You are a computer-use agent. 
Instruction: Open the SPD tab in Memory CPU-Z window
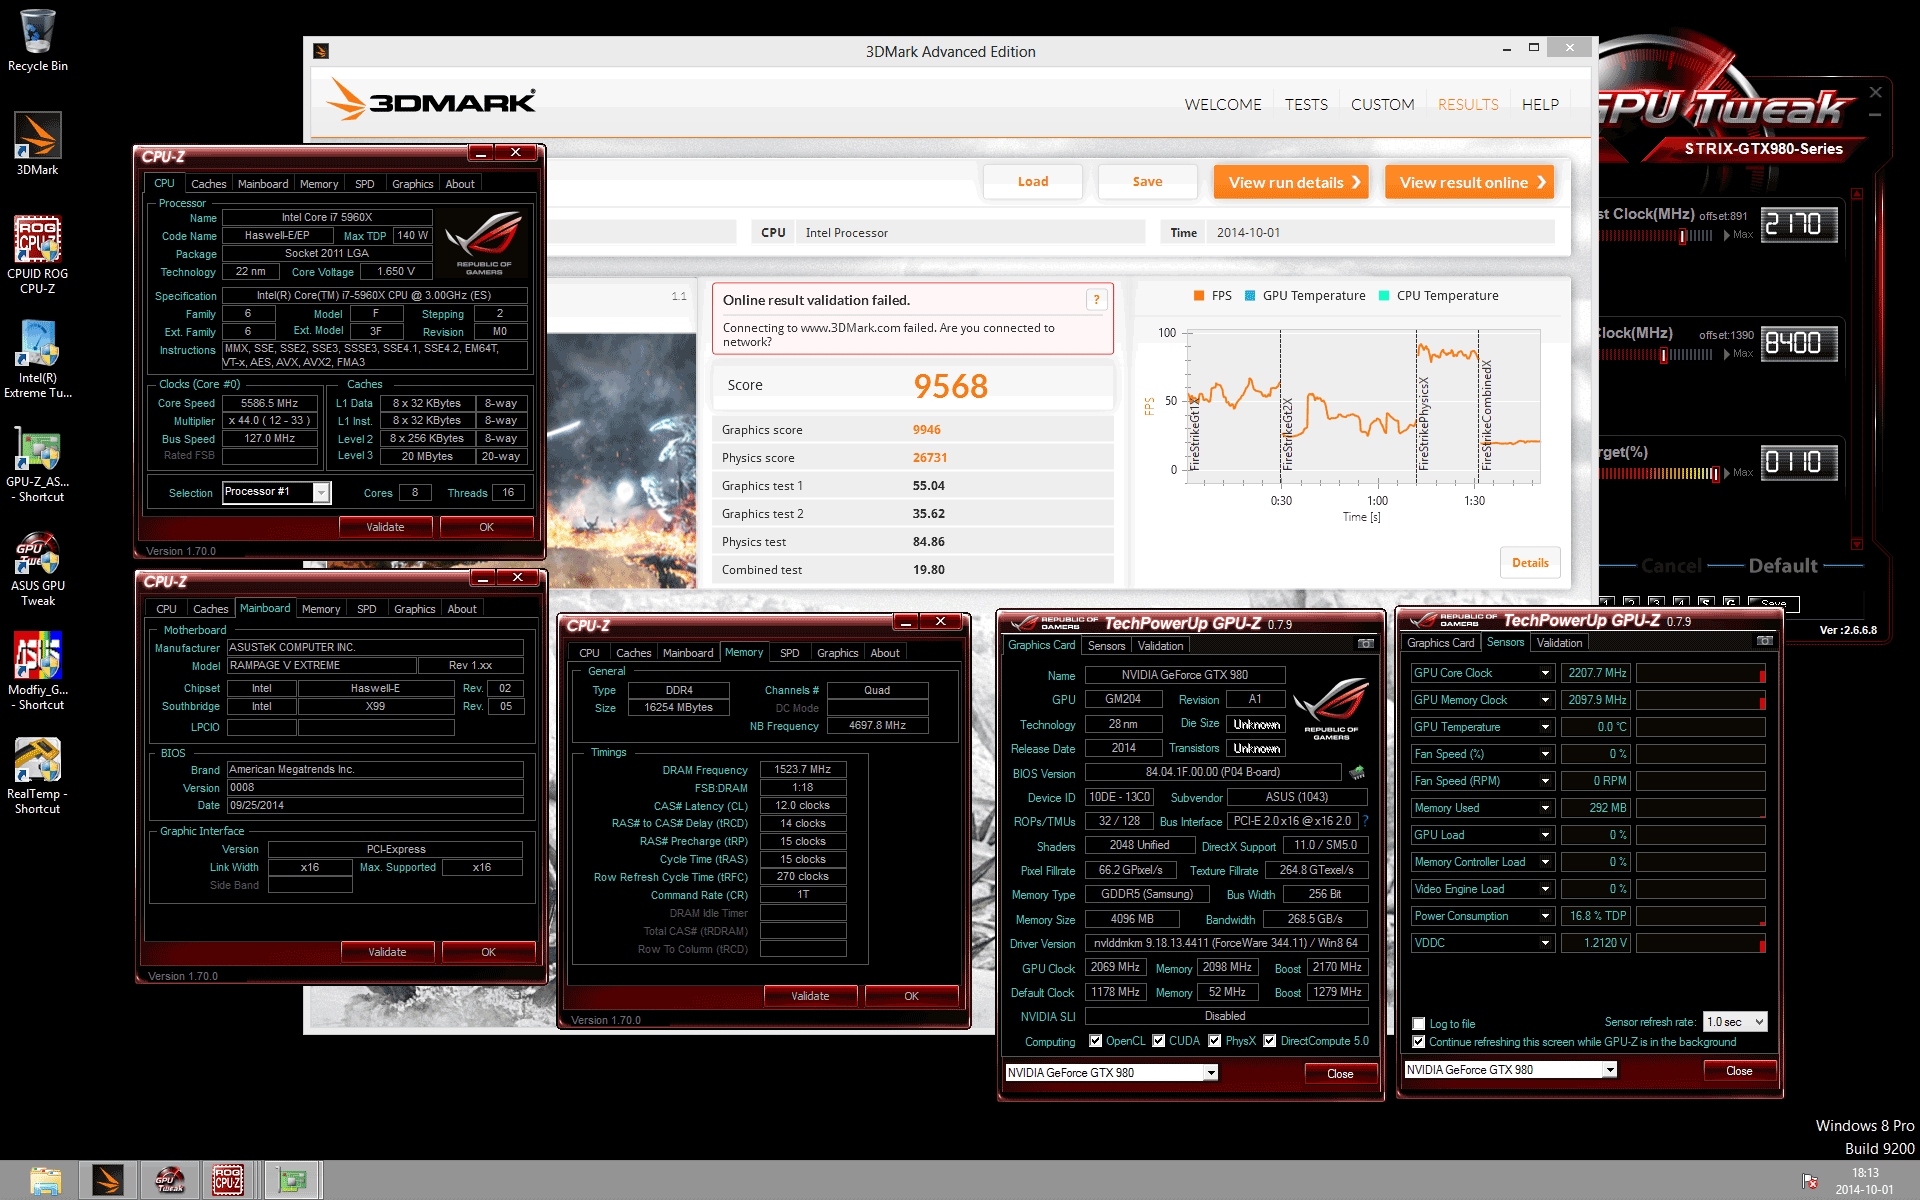(x=789, y=653)
